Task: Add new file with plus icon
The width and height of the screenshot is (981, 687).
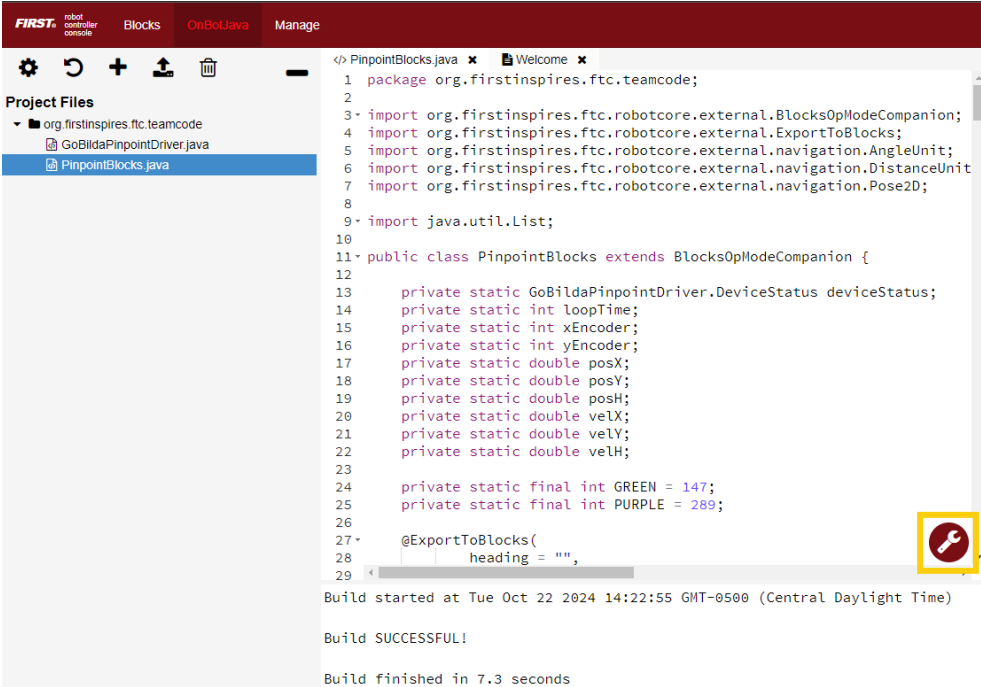Action: pyautogui.click(x=118, y=68)
